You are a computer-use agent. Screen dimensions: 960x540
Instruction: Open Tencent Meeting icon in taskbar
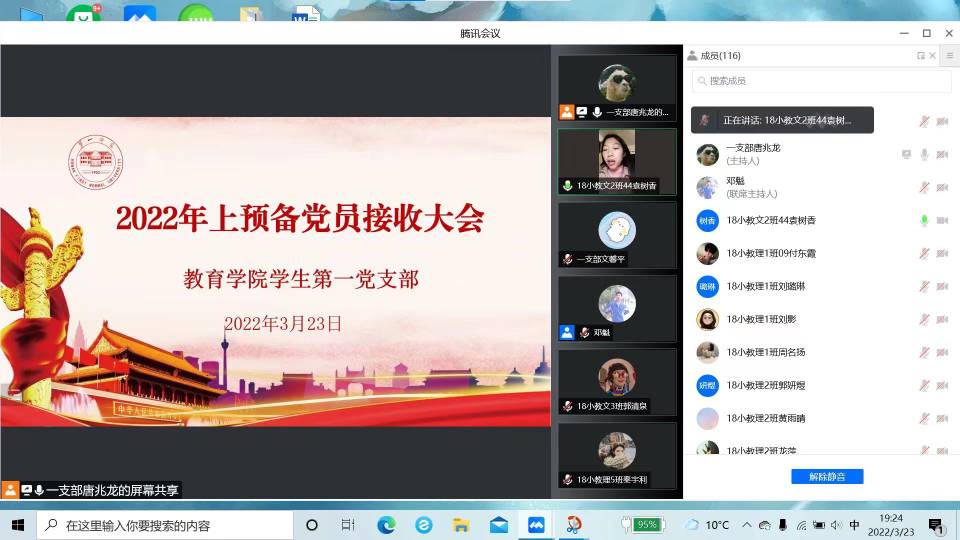537,525
